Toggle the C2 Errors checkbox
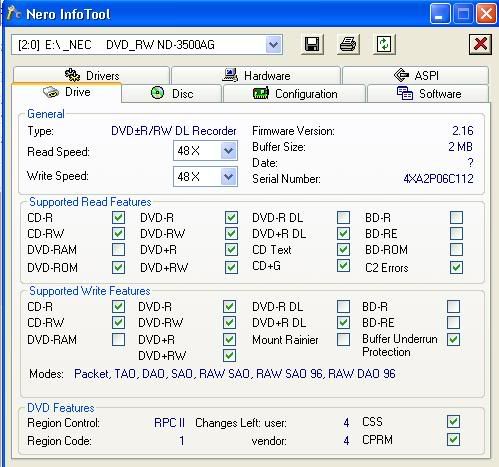The width and height of the screenshot is (499, 467). (456, 267)
